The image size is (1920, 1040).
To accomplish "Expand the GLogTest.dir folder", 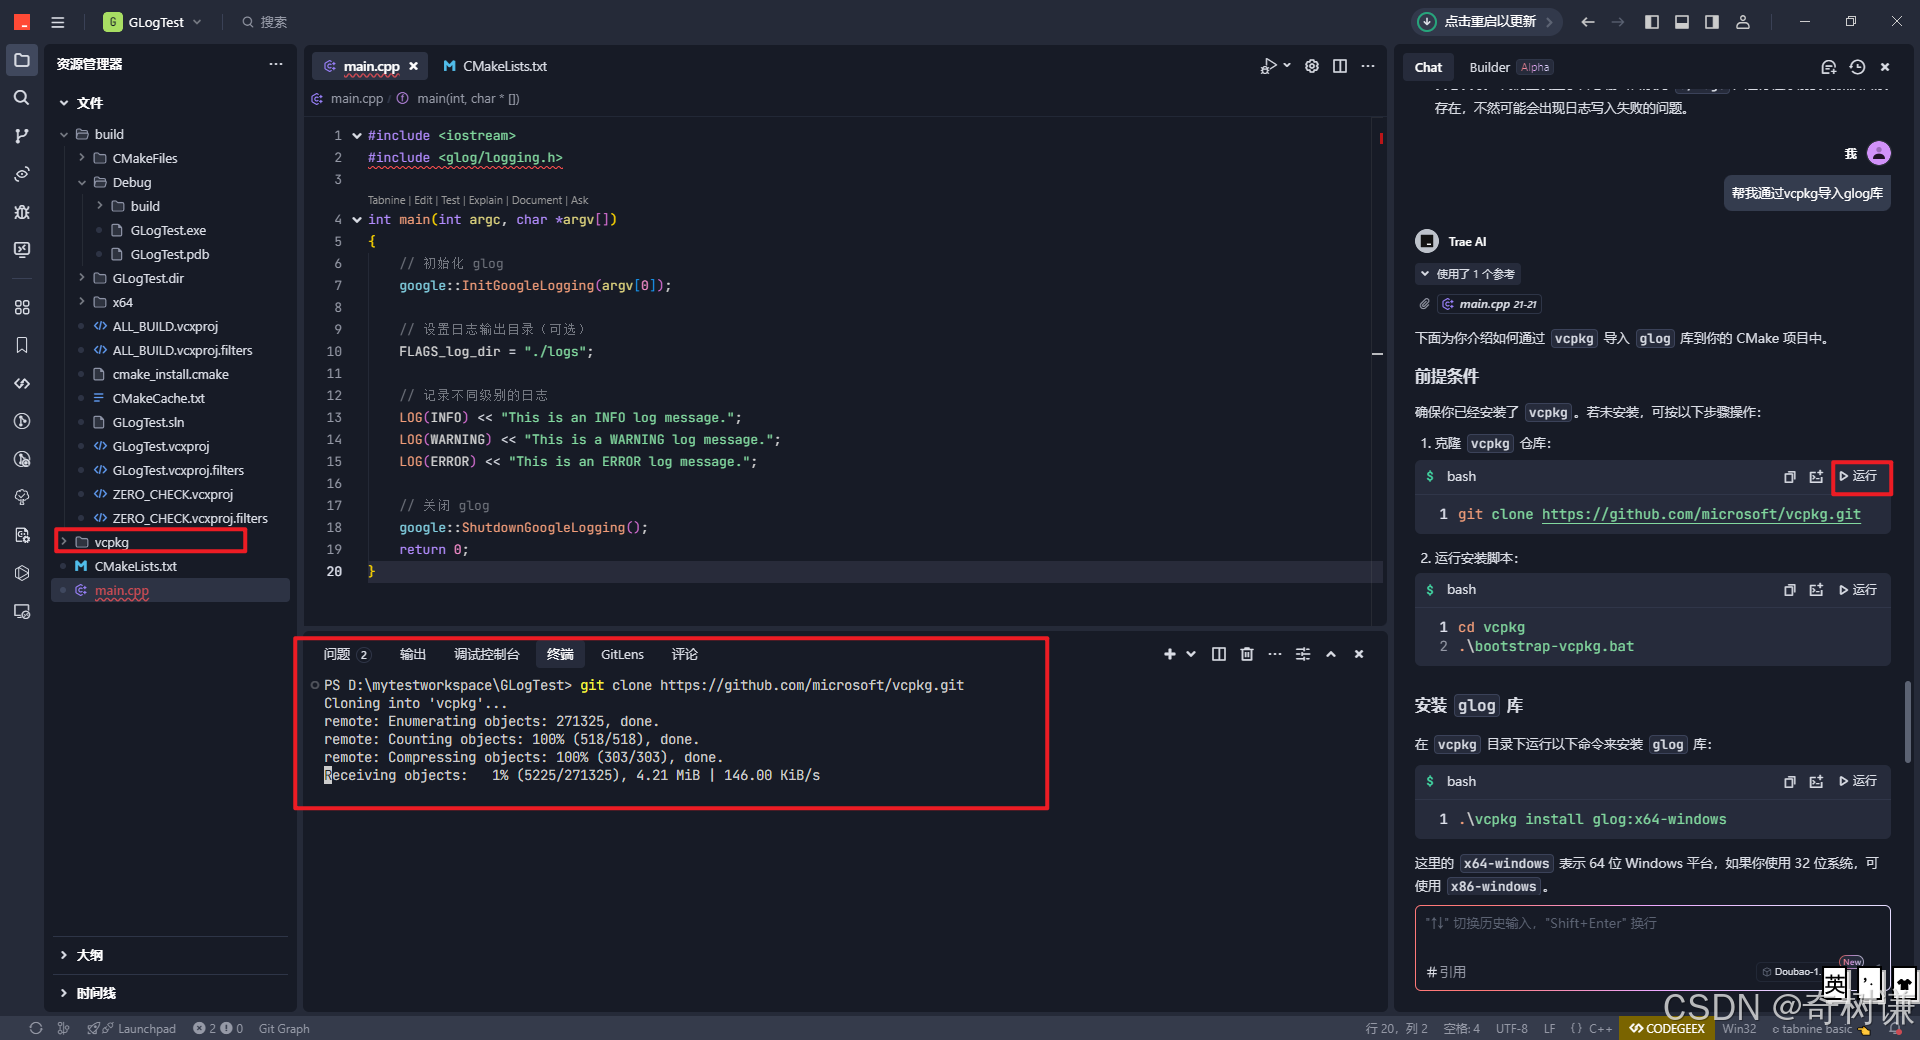I will click(82, 278).
